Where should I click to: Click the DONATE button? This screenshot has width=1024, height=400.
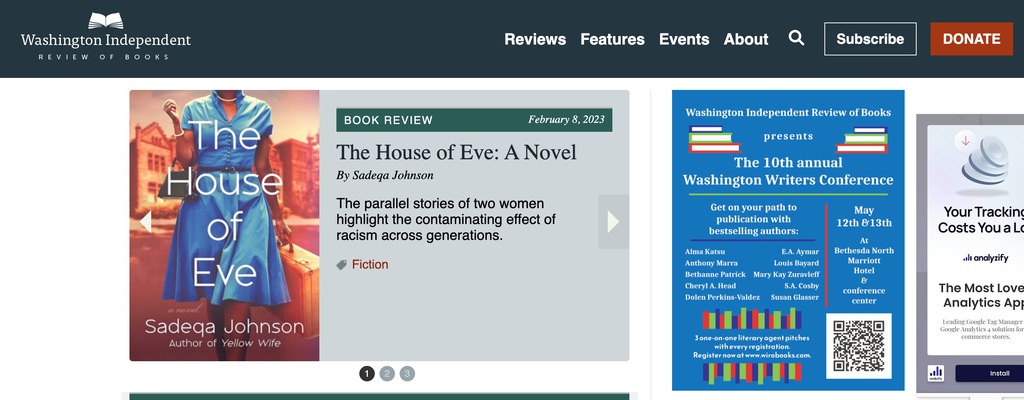971,39
